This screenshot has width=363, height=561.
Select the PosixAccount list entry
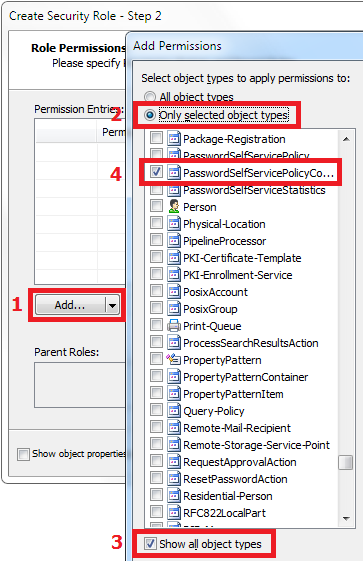215,292
